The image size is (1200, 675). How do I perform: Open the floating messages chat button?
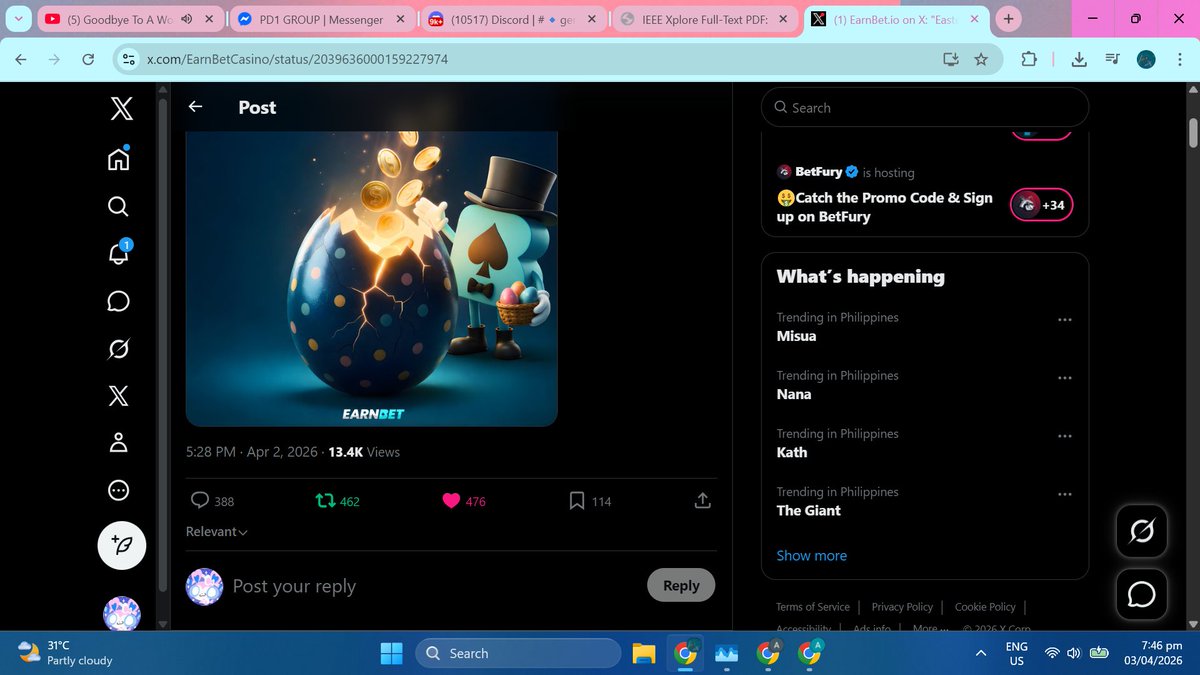[x=1141, y=594]
